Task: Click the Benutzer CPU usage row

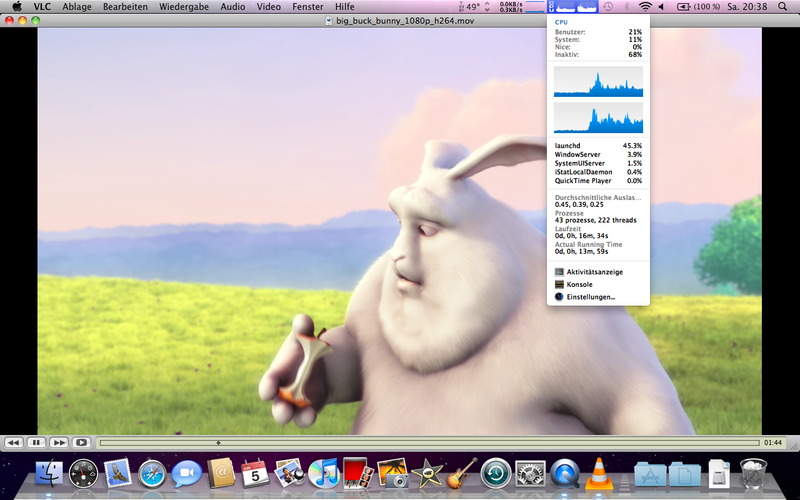Action: (598, 32)
